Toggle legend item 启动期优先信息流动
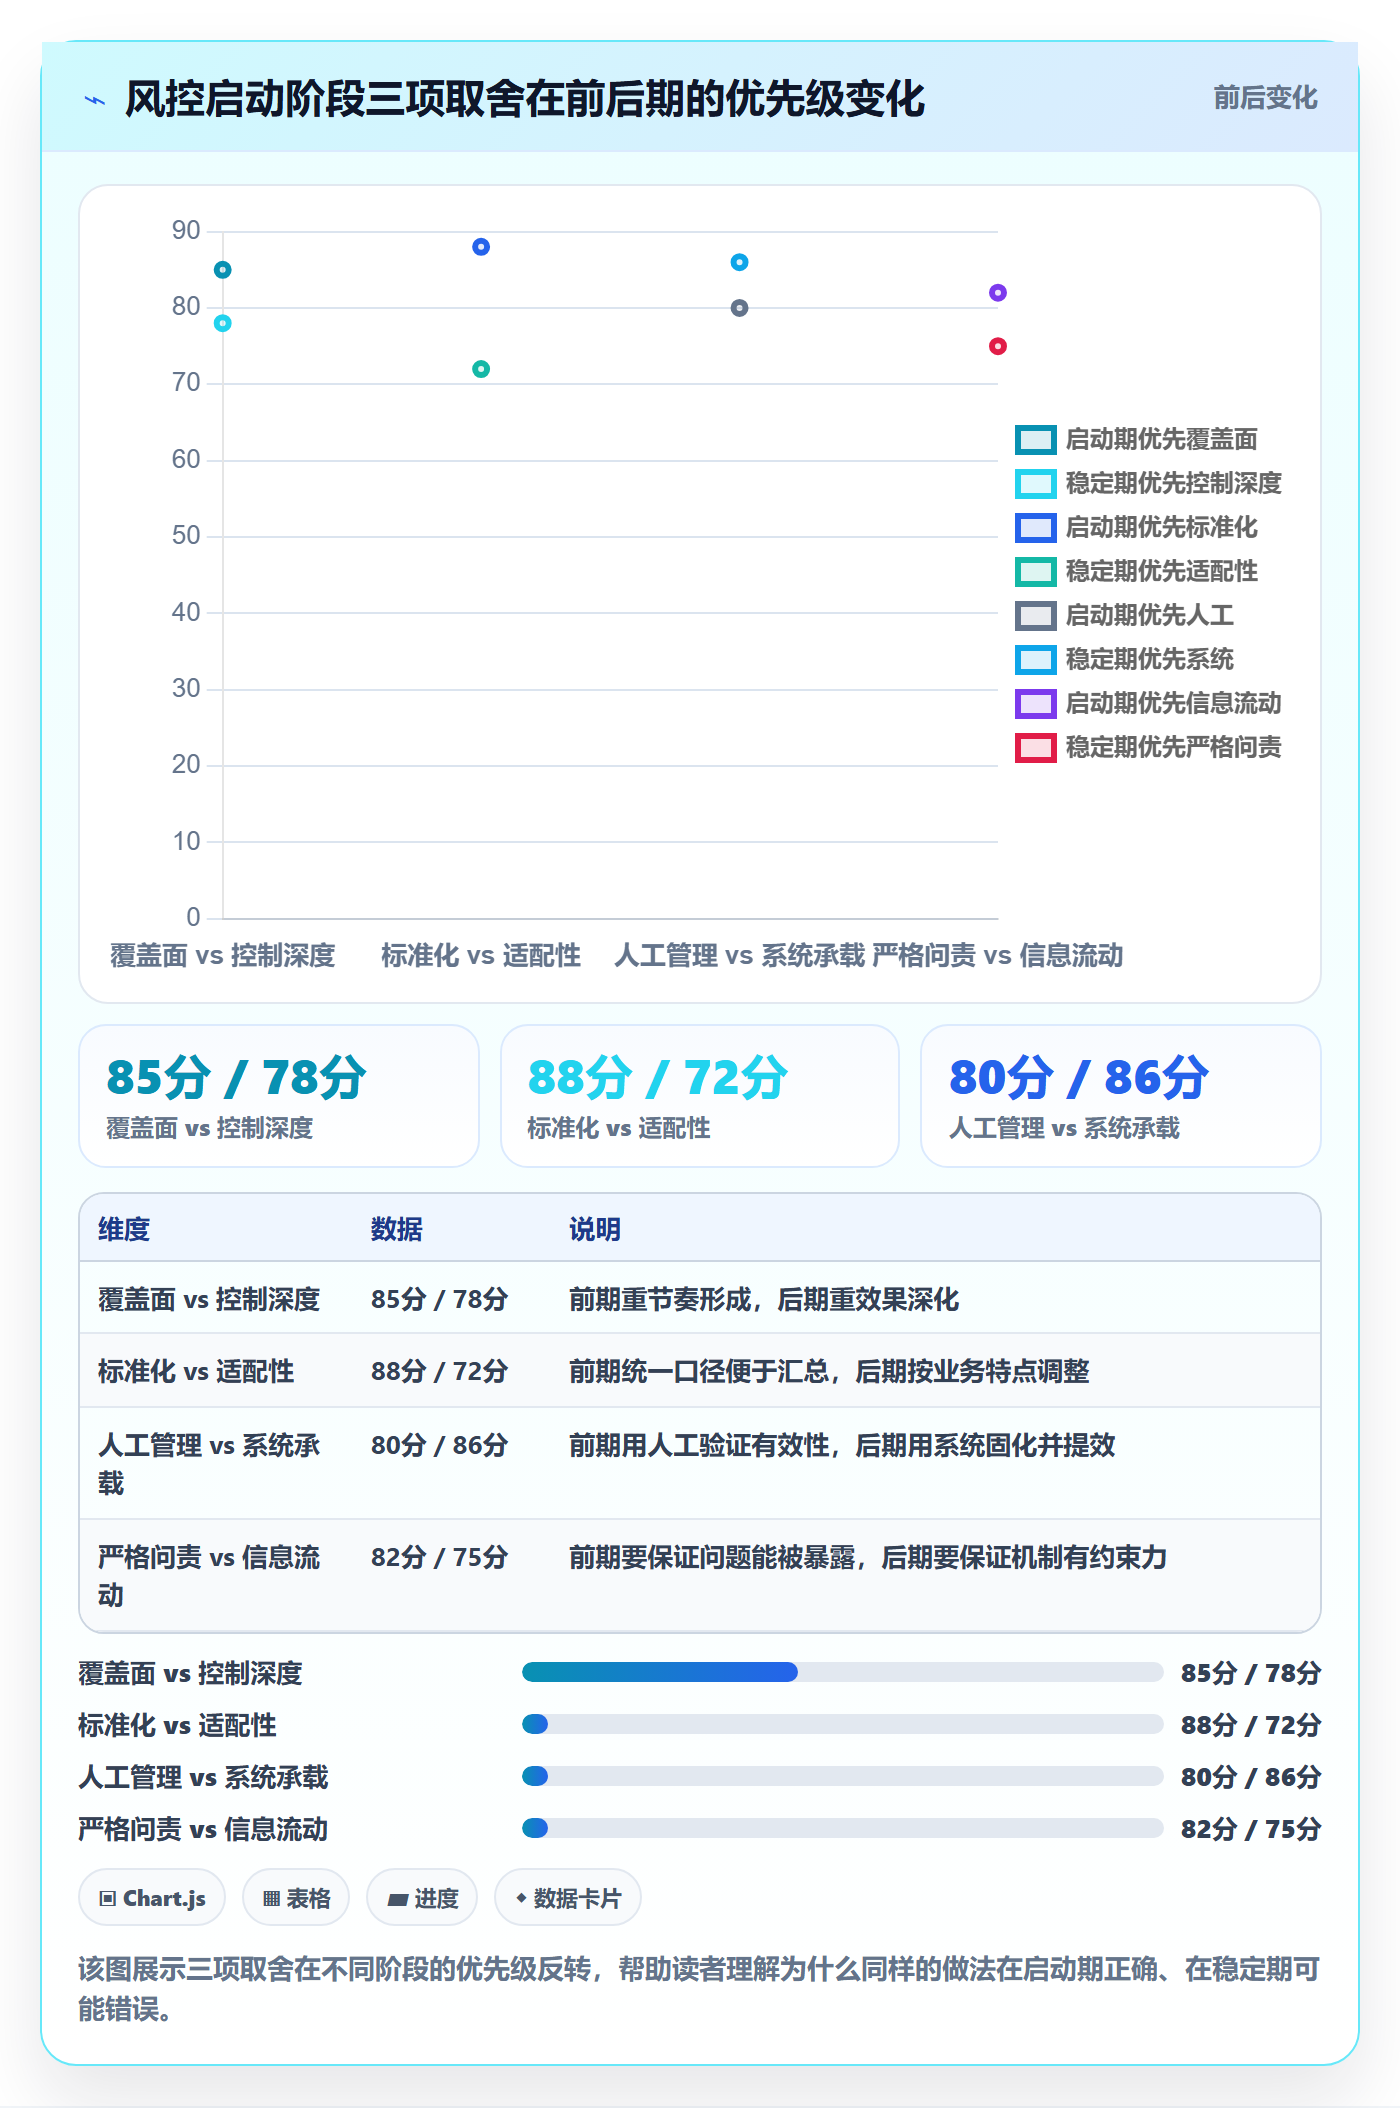Image resolution: width=1400 pixels, height=2108 pixels. (1148, 703)
